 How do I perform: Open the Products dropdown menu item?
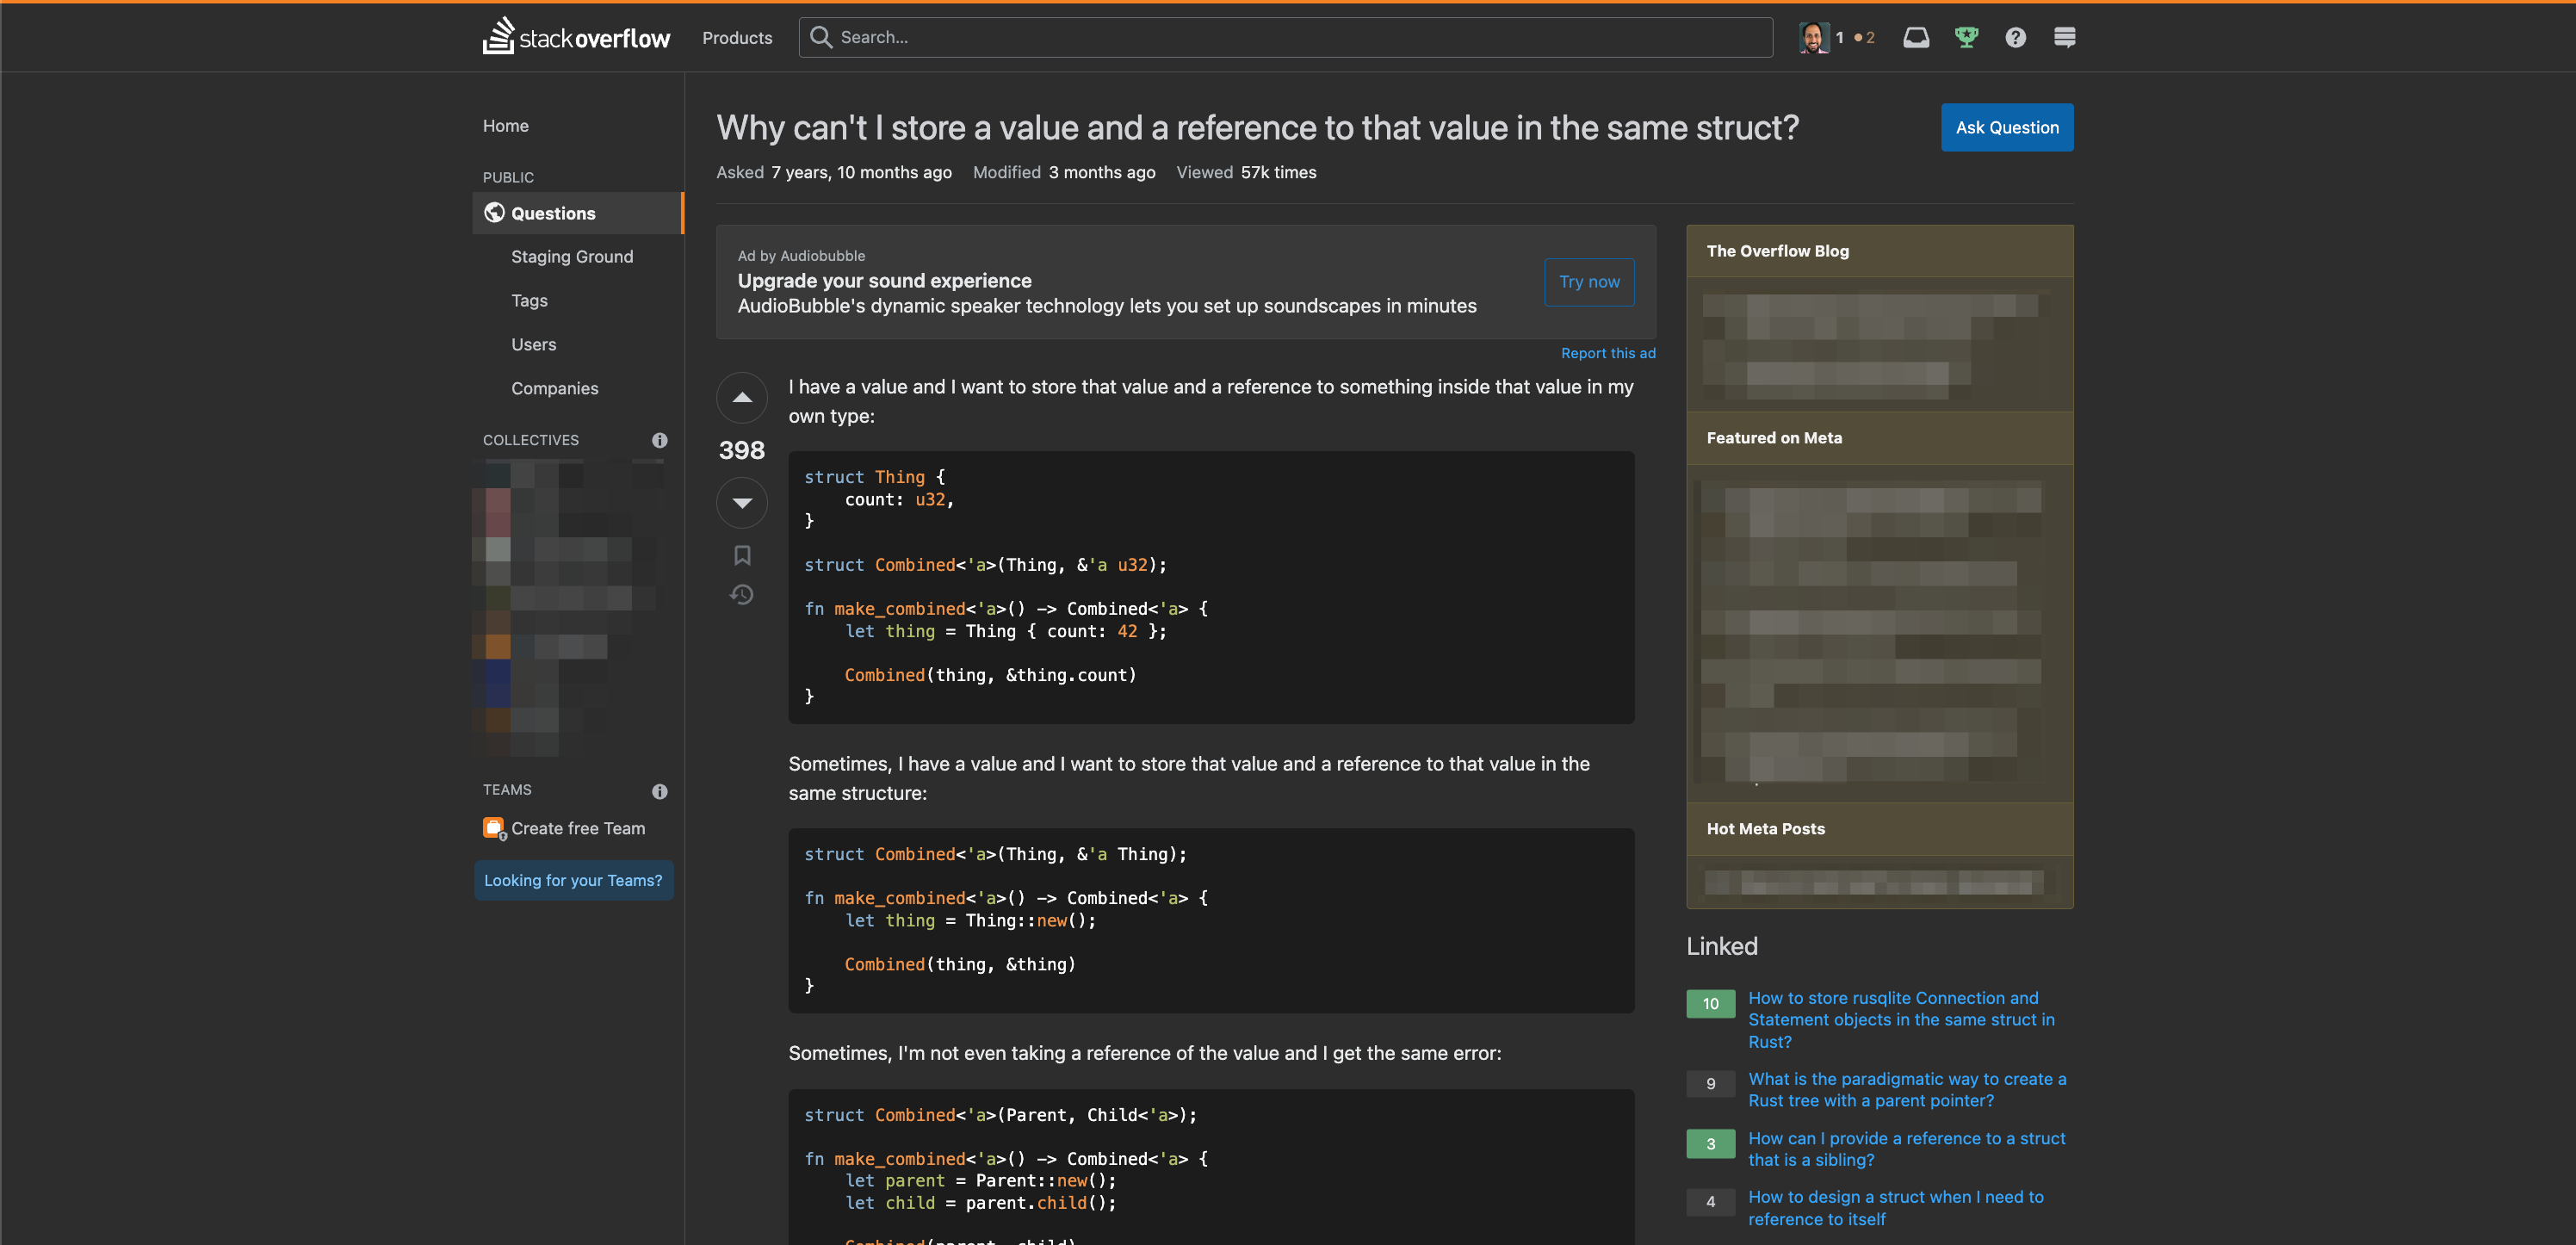(x=736, y=36)
